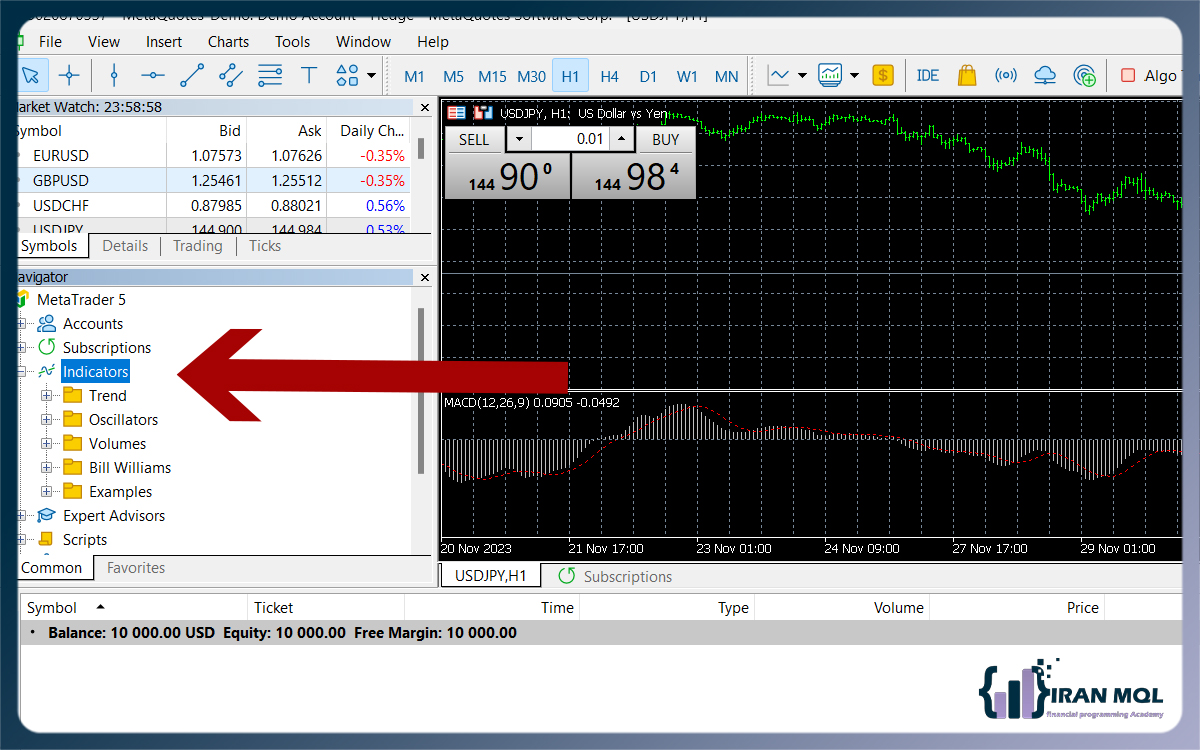Select the trendline drawing tool

[192, 75]
